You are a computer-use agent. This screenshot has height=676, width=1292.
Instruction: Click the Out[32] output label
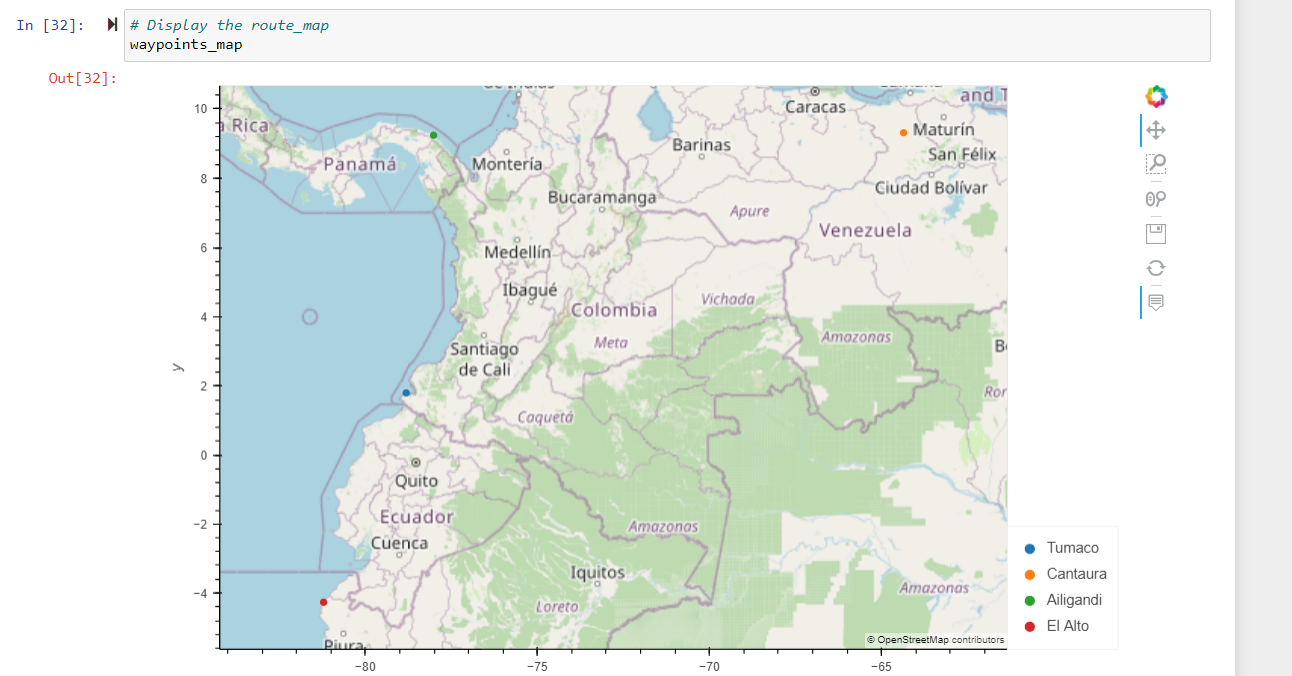(83, 78)
